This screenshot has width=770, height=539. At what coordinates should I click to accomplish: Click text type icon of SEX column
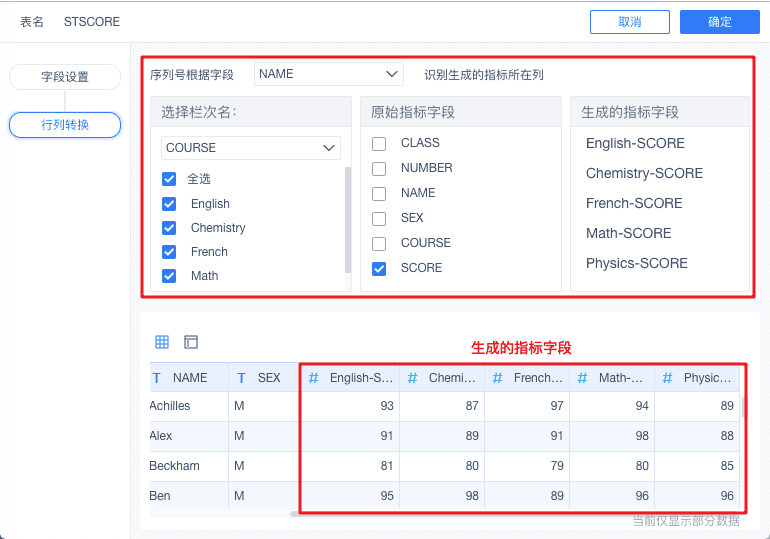click(242, 378)
